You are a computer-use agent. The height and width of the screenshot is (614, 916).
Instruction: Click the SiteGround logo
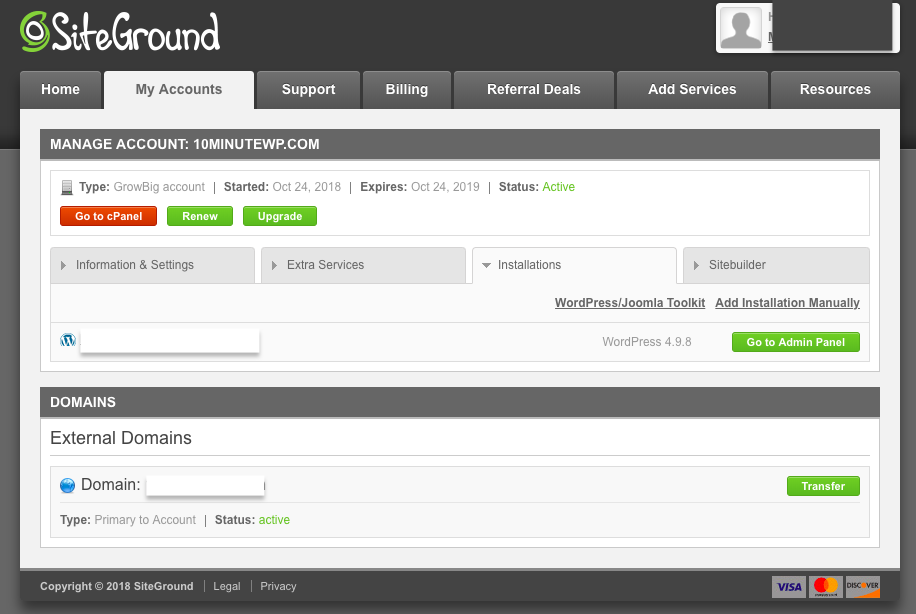click(x=120, y=32)
